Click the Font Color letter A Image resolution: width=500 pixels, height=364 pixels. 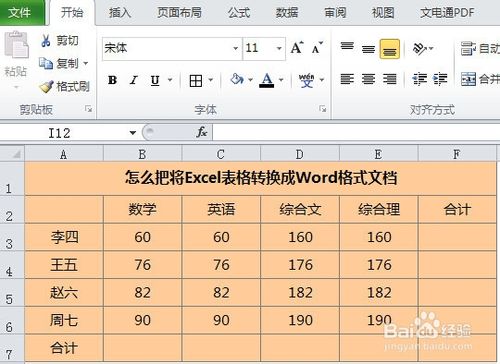pyautogui.click(x=266, y=80)
